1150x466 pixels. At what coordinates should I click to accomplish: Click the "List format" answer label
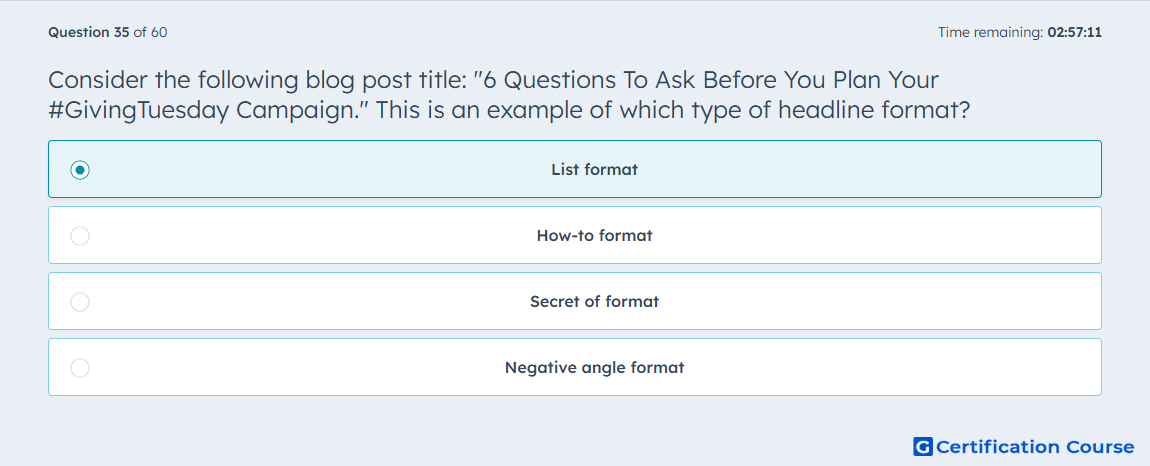595,170
